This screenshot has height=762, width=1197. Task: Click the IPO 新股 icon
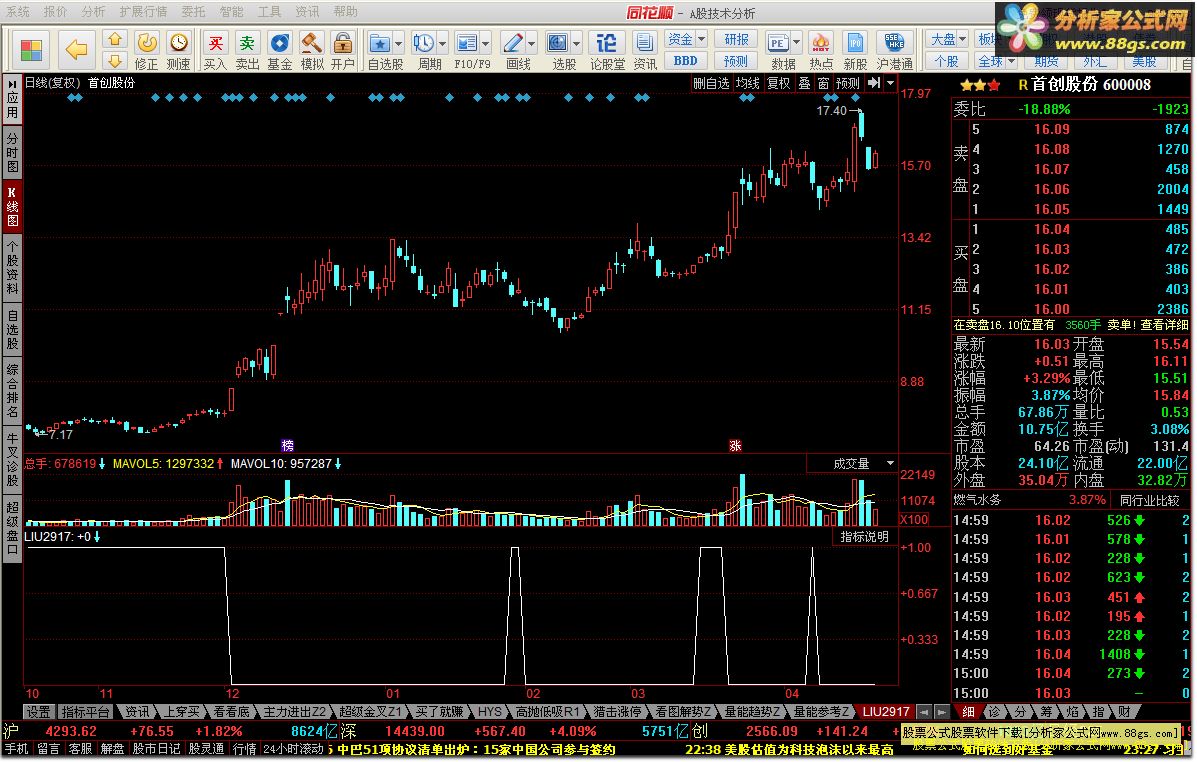855,43
